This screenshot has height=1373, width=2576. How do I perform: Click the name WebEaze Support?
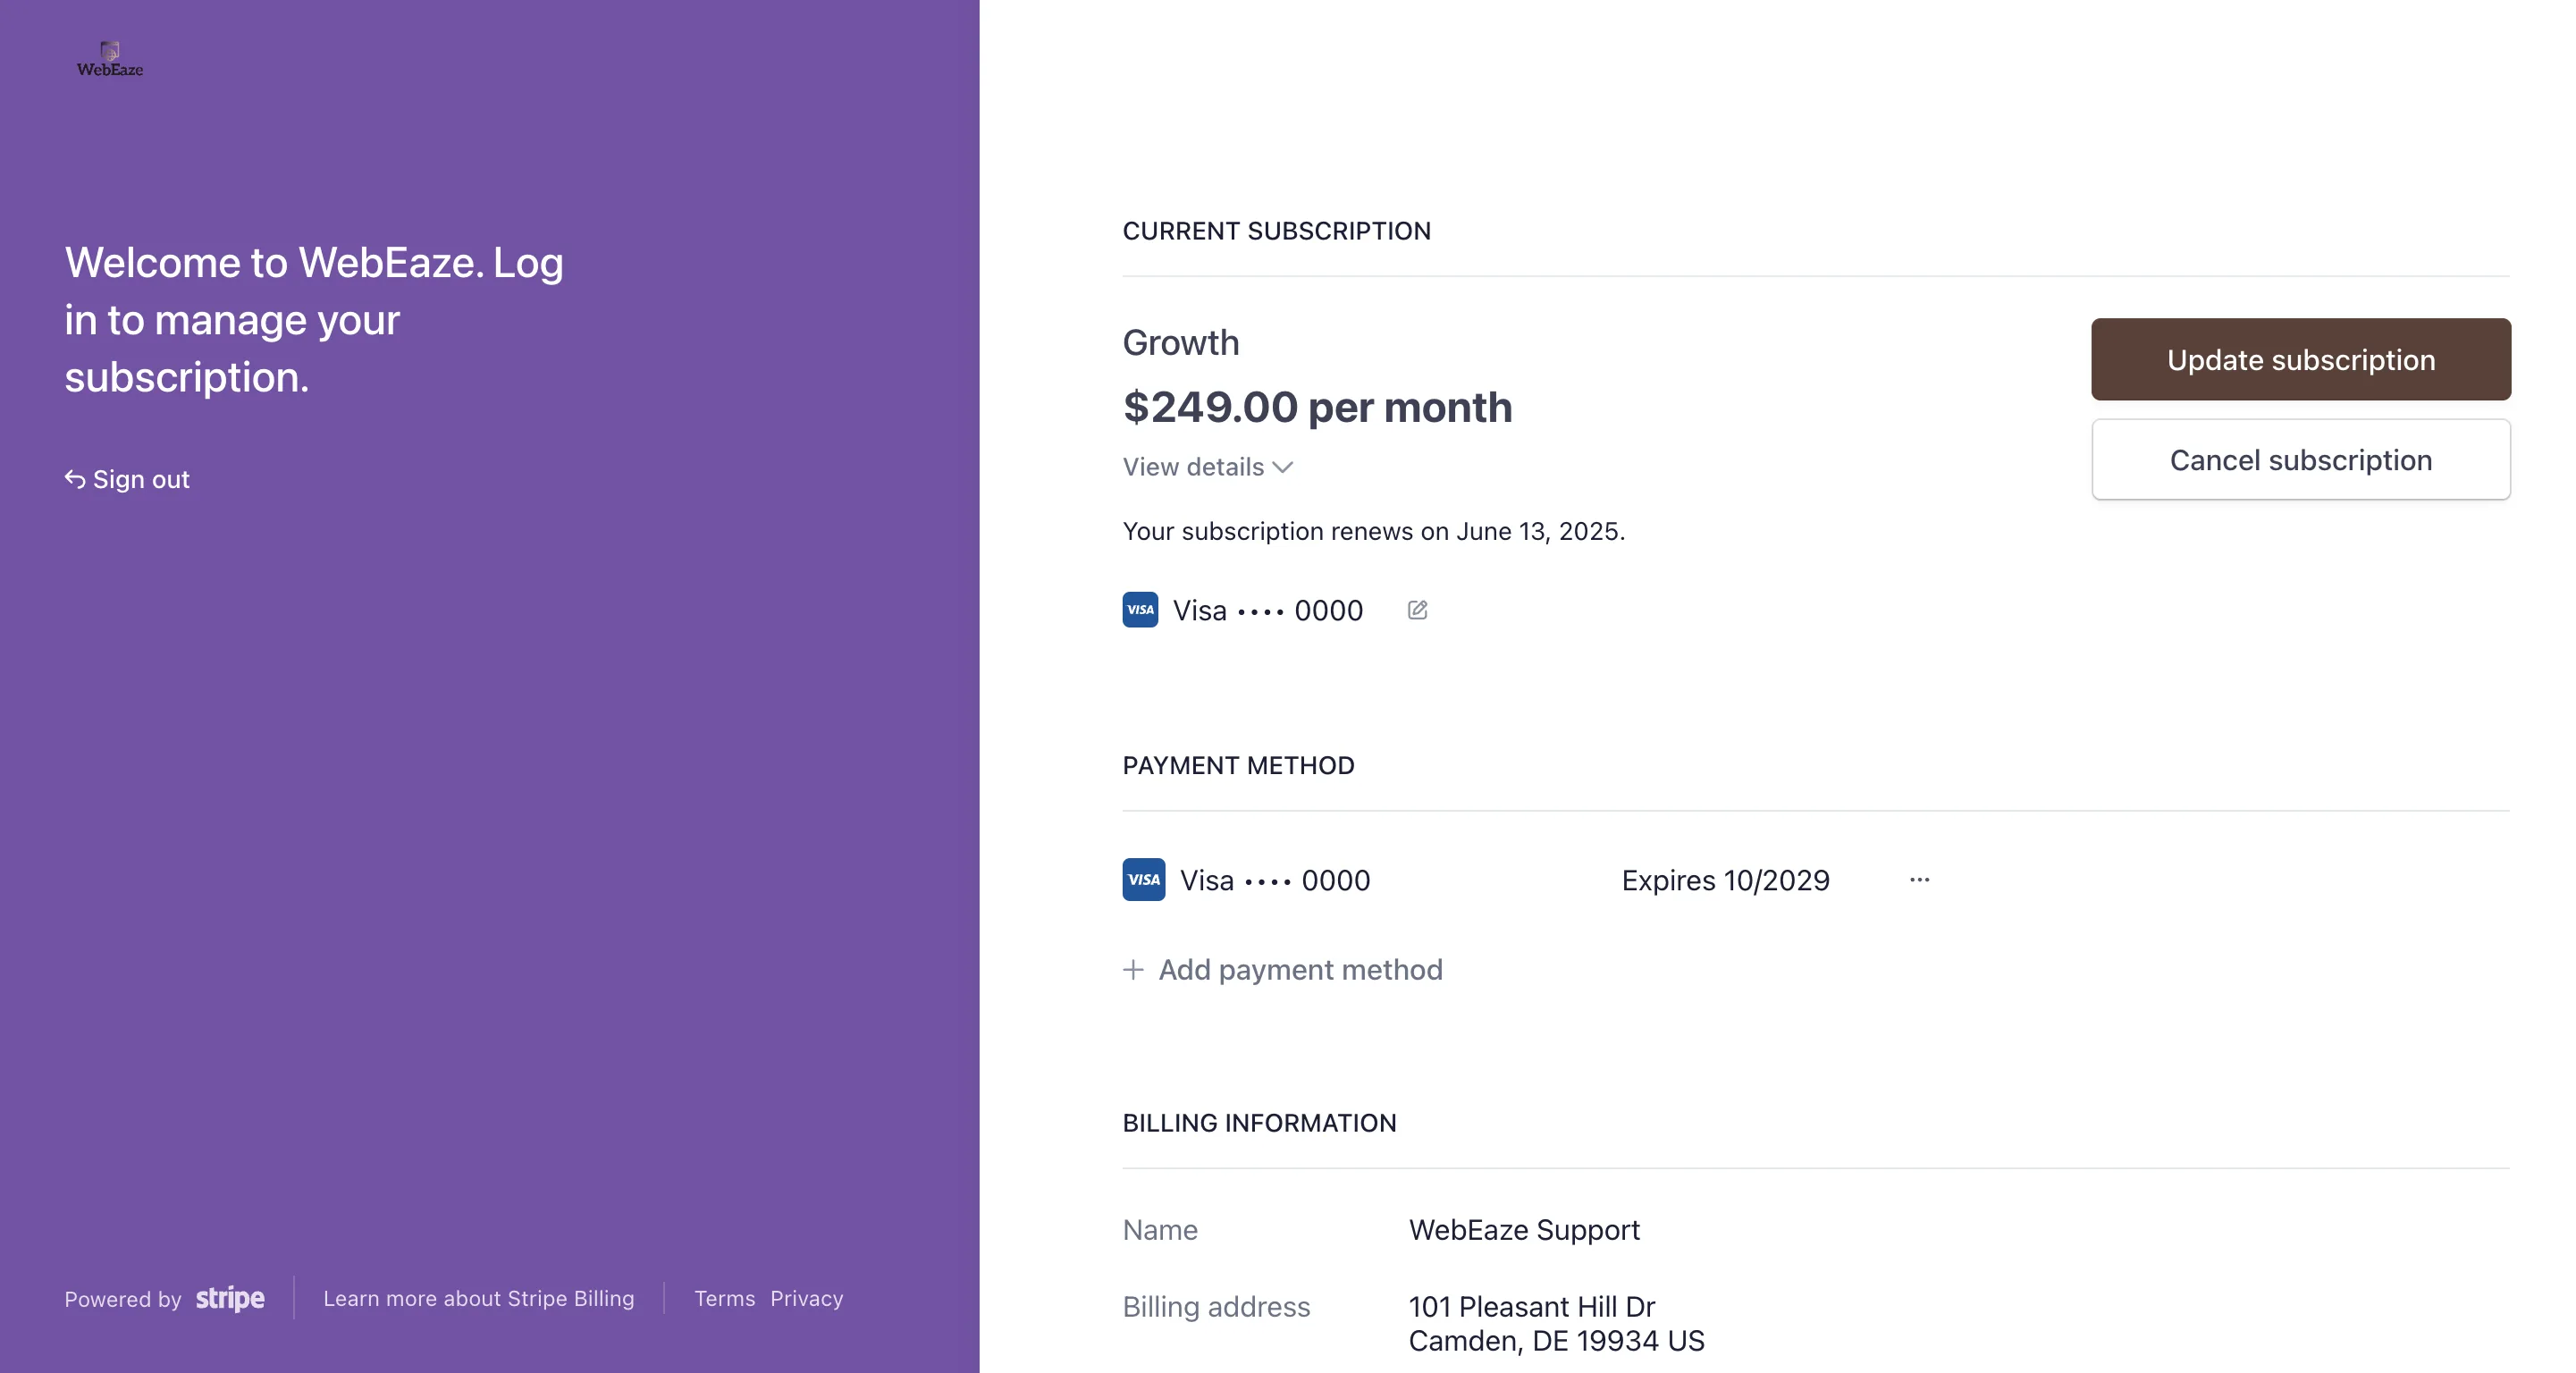pos(1524,1229)
